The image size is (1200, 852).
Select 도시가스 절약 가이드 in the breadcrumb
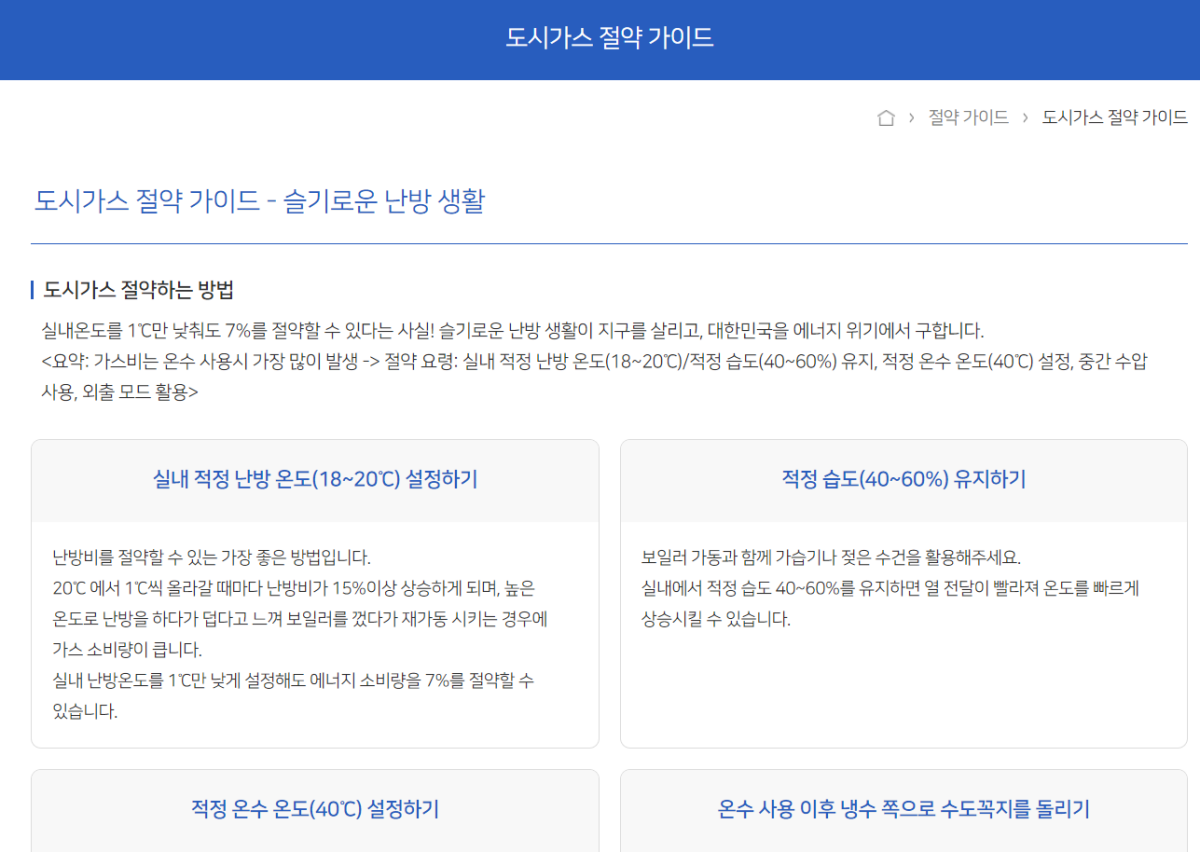pos(1113,116)
